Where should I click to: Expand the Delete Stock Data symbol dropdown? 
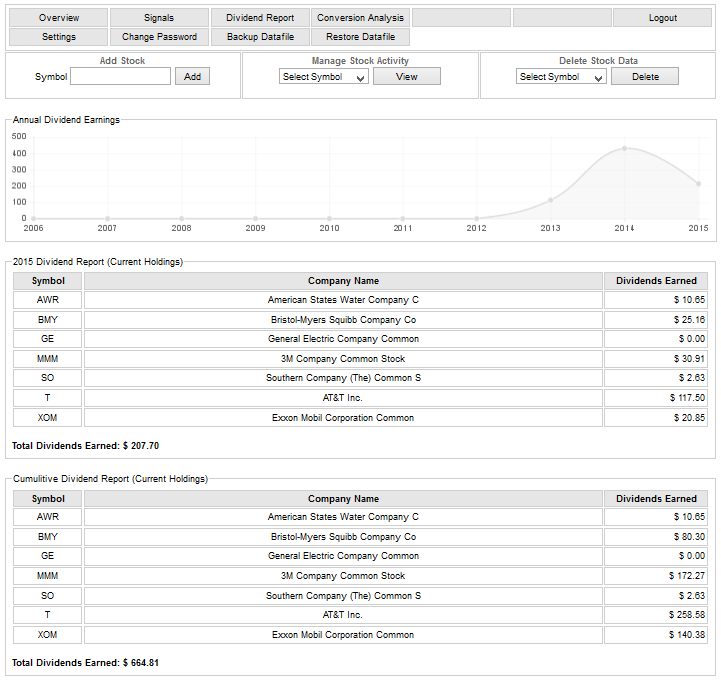[561, 76]
